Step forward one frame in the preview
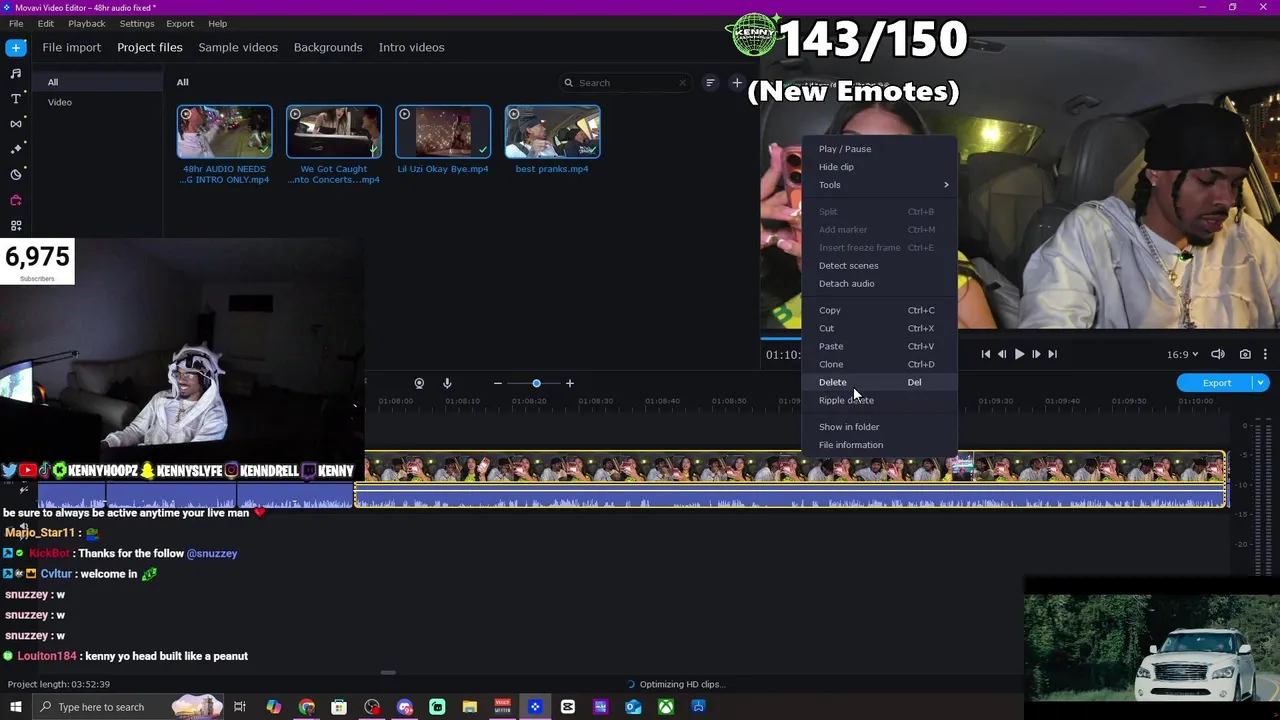 (1036, 354)
